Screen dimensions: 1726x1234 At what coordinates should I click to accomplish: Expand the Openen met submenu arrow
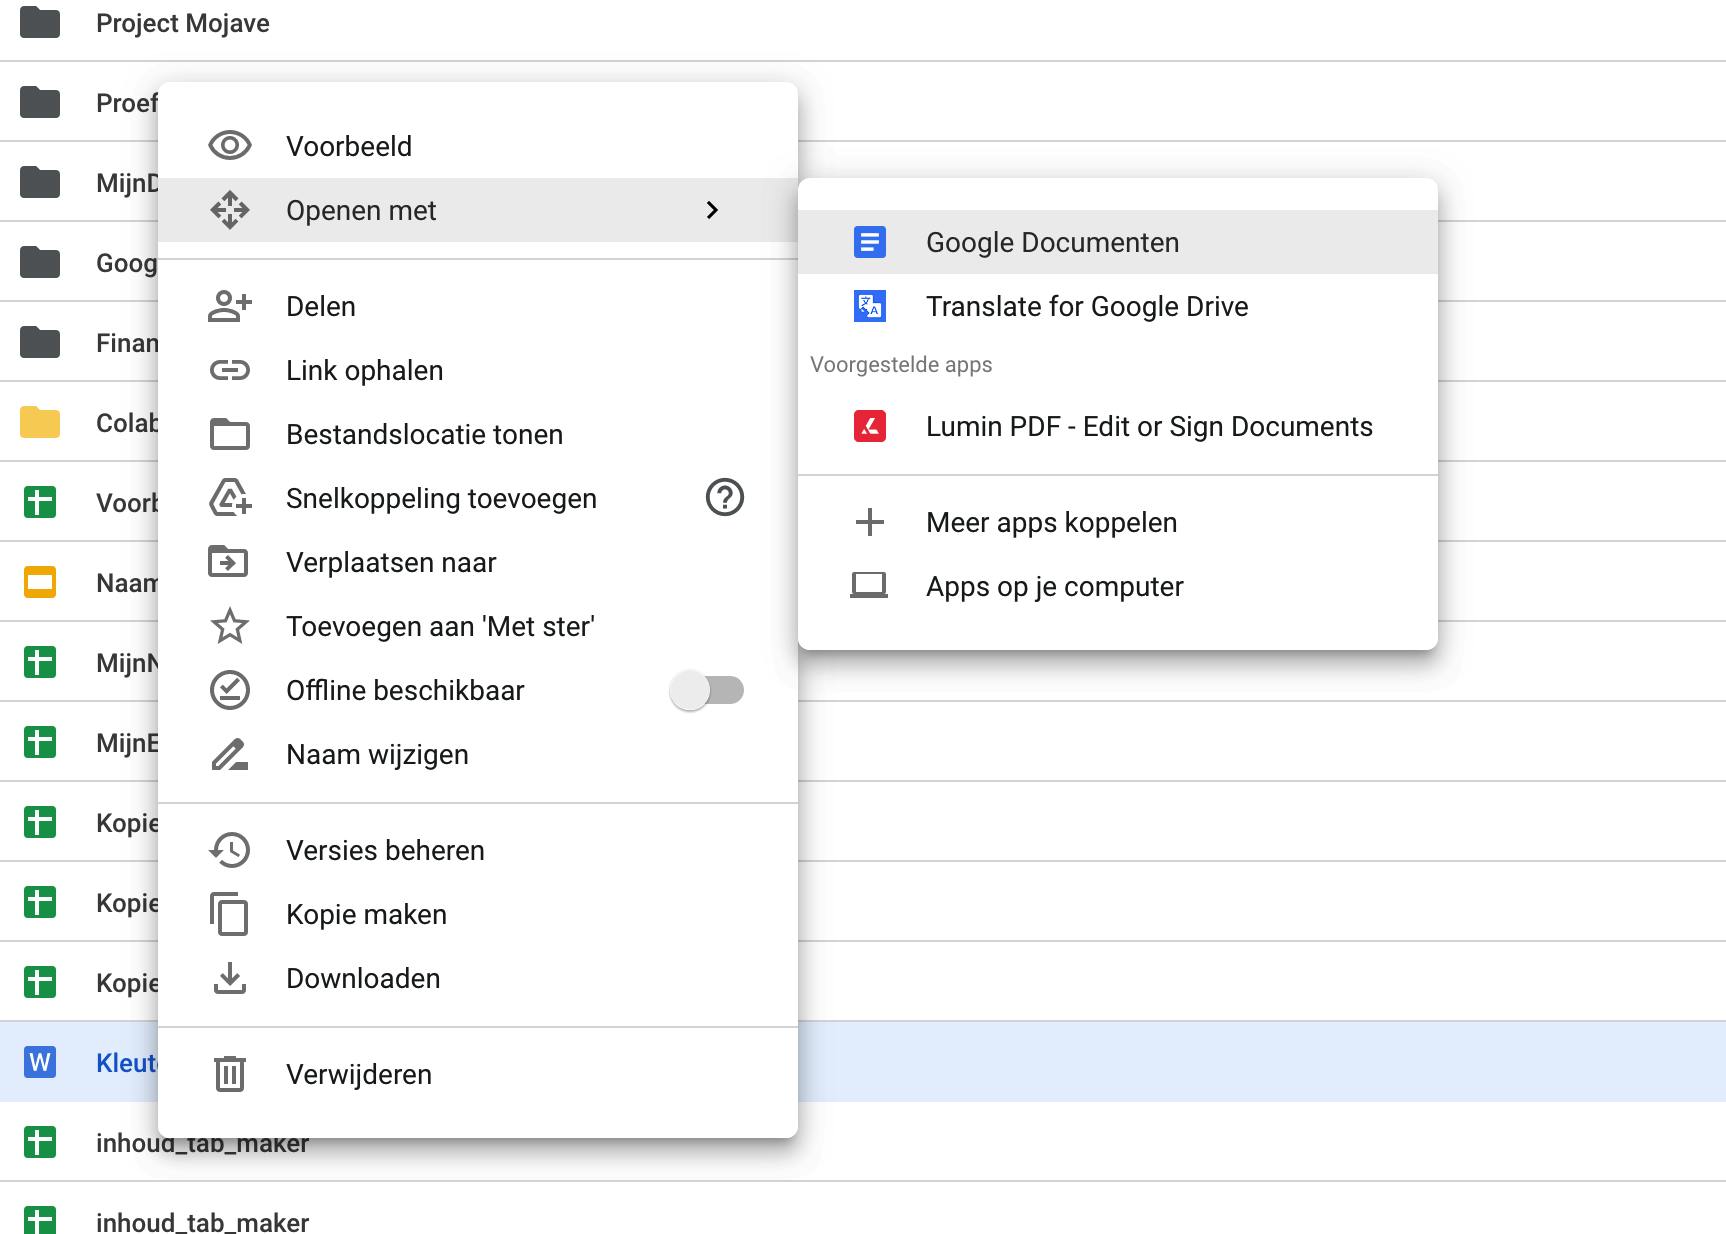pyautogui.click(x=712, y=210)
